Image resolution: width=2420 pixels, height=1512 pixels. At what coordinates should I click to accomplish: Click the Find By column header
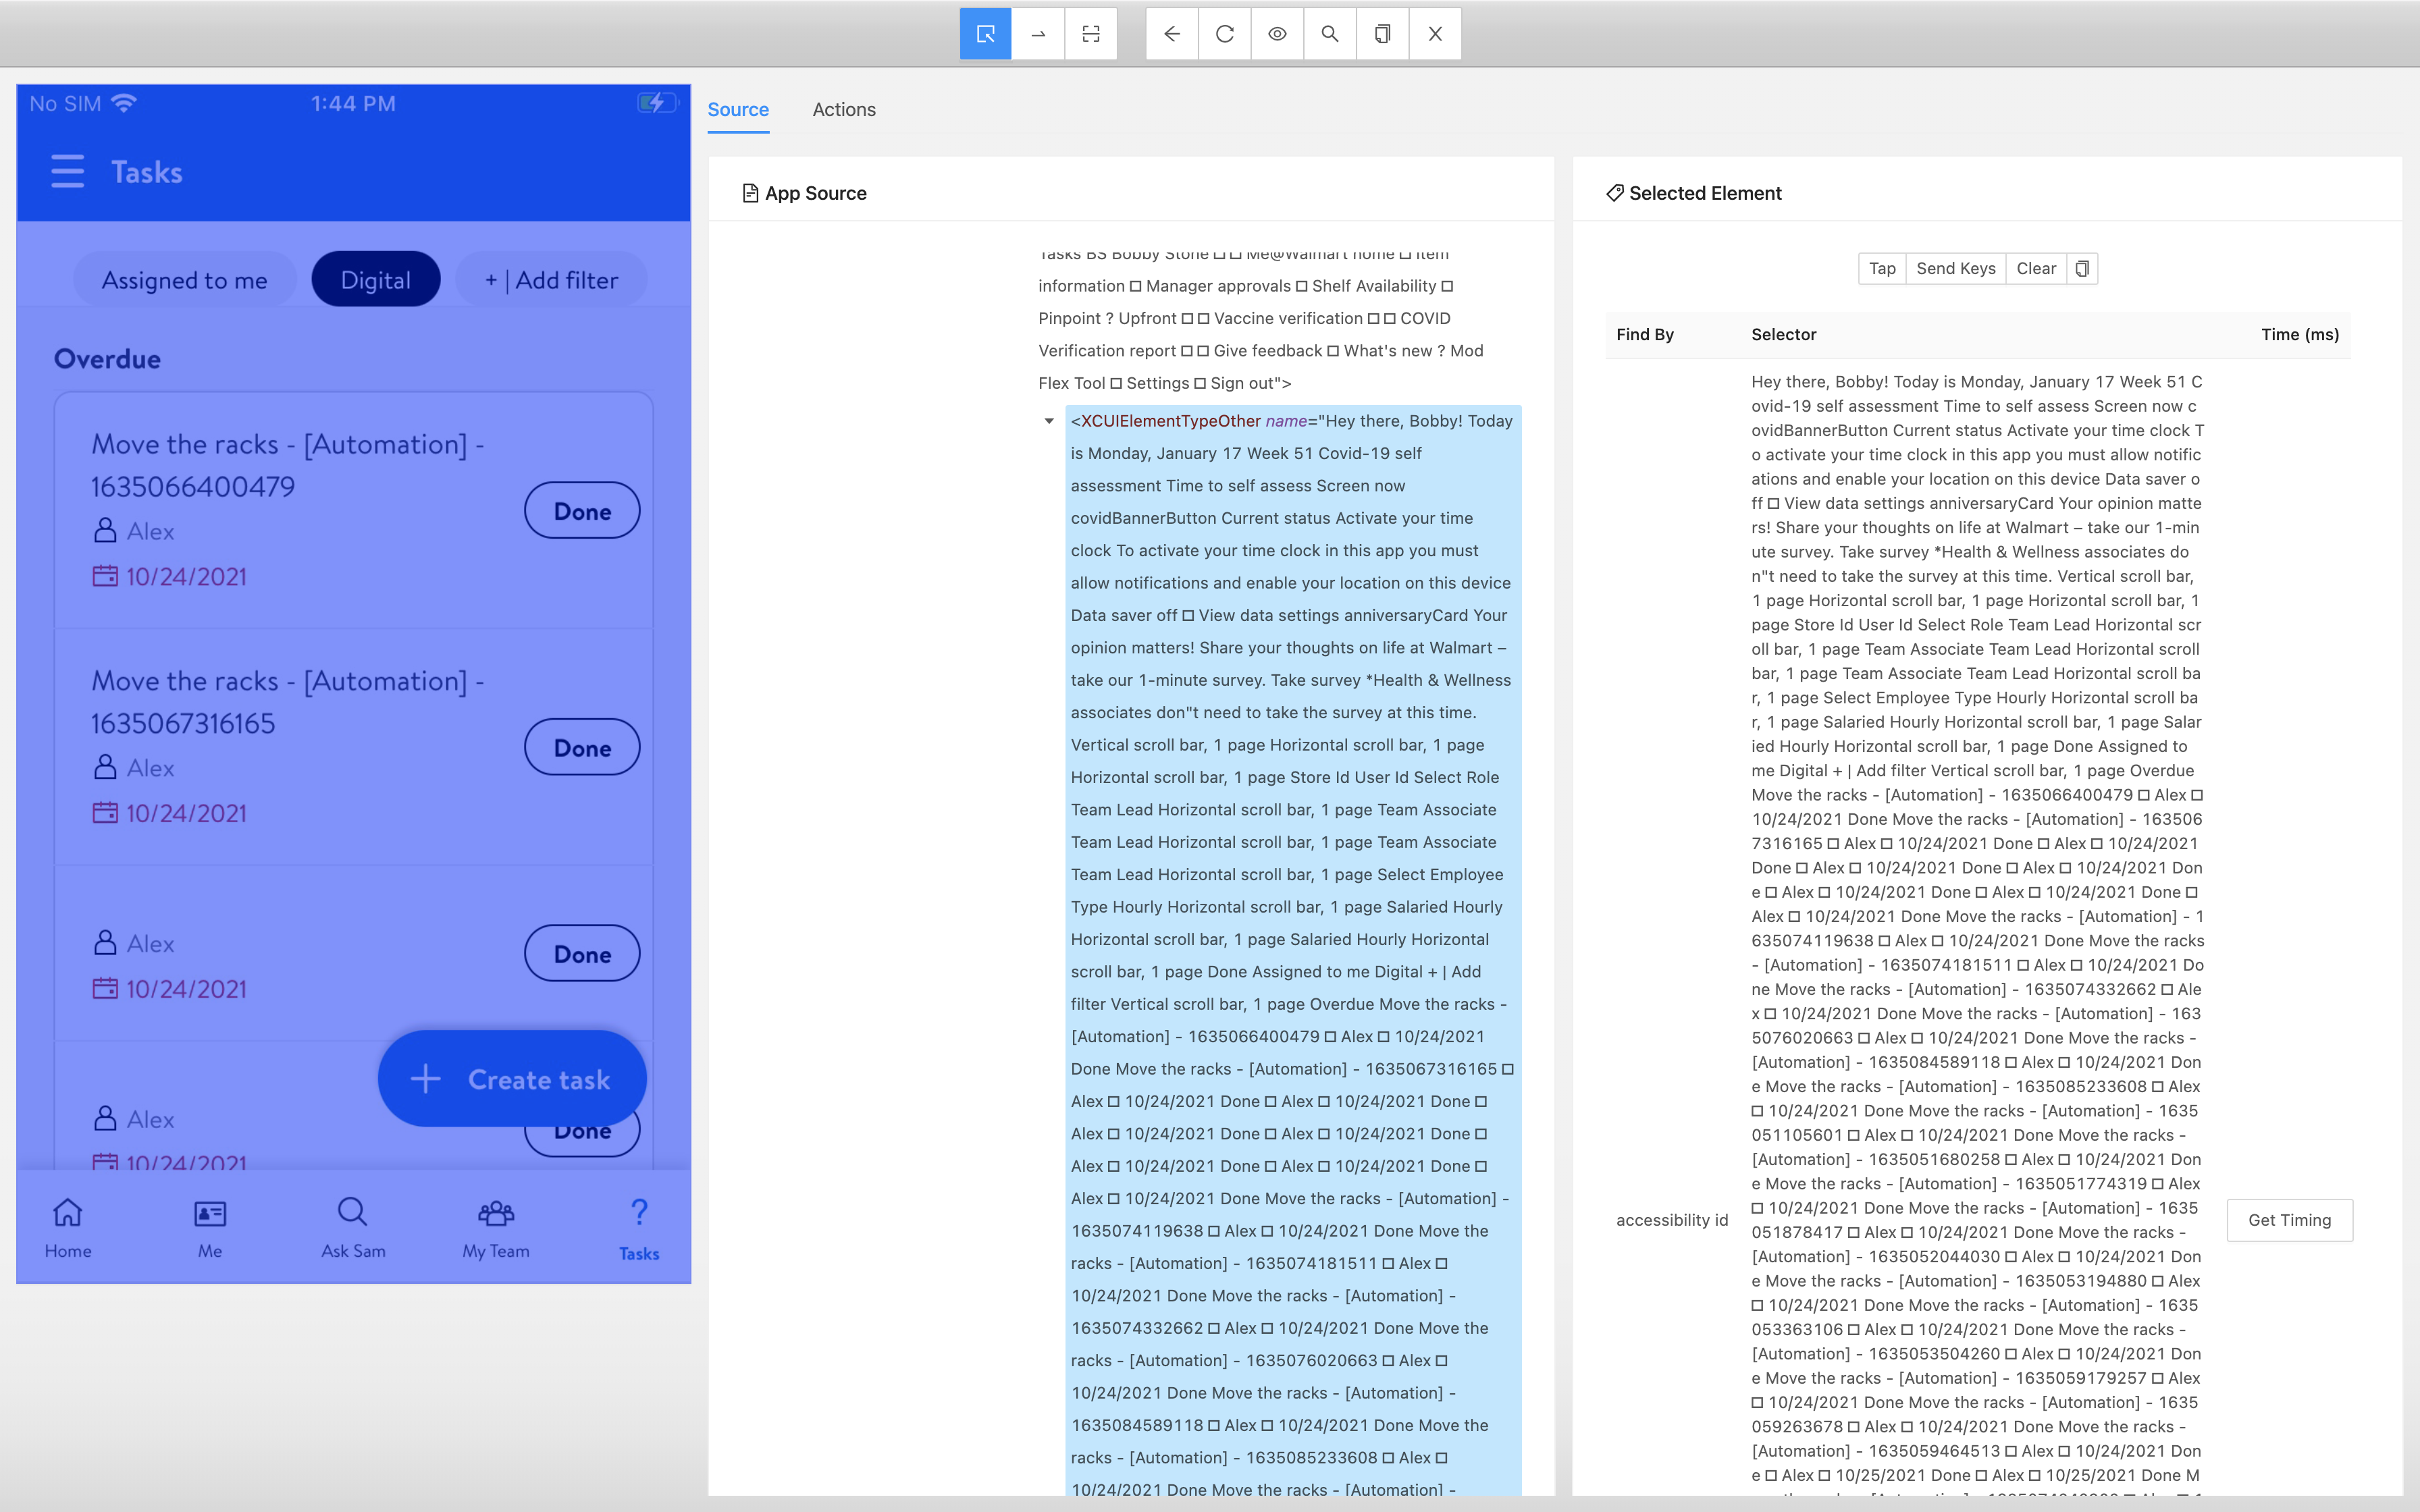(1645, 334)
